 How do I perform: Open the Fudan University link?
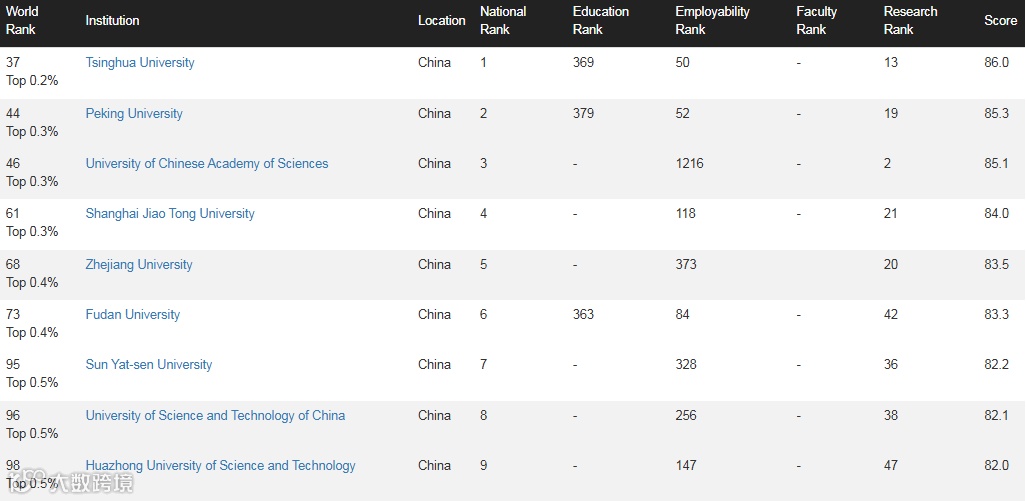click(133, 315)
